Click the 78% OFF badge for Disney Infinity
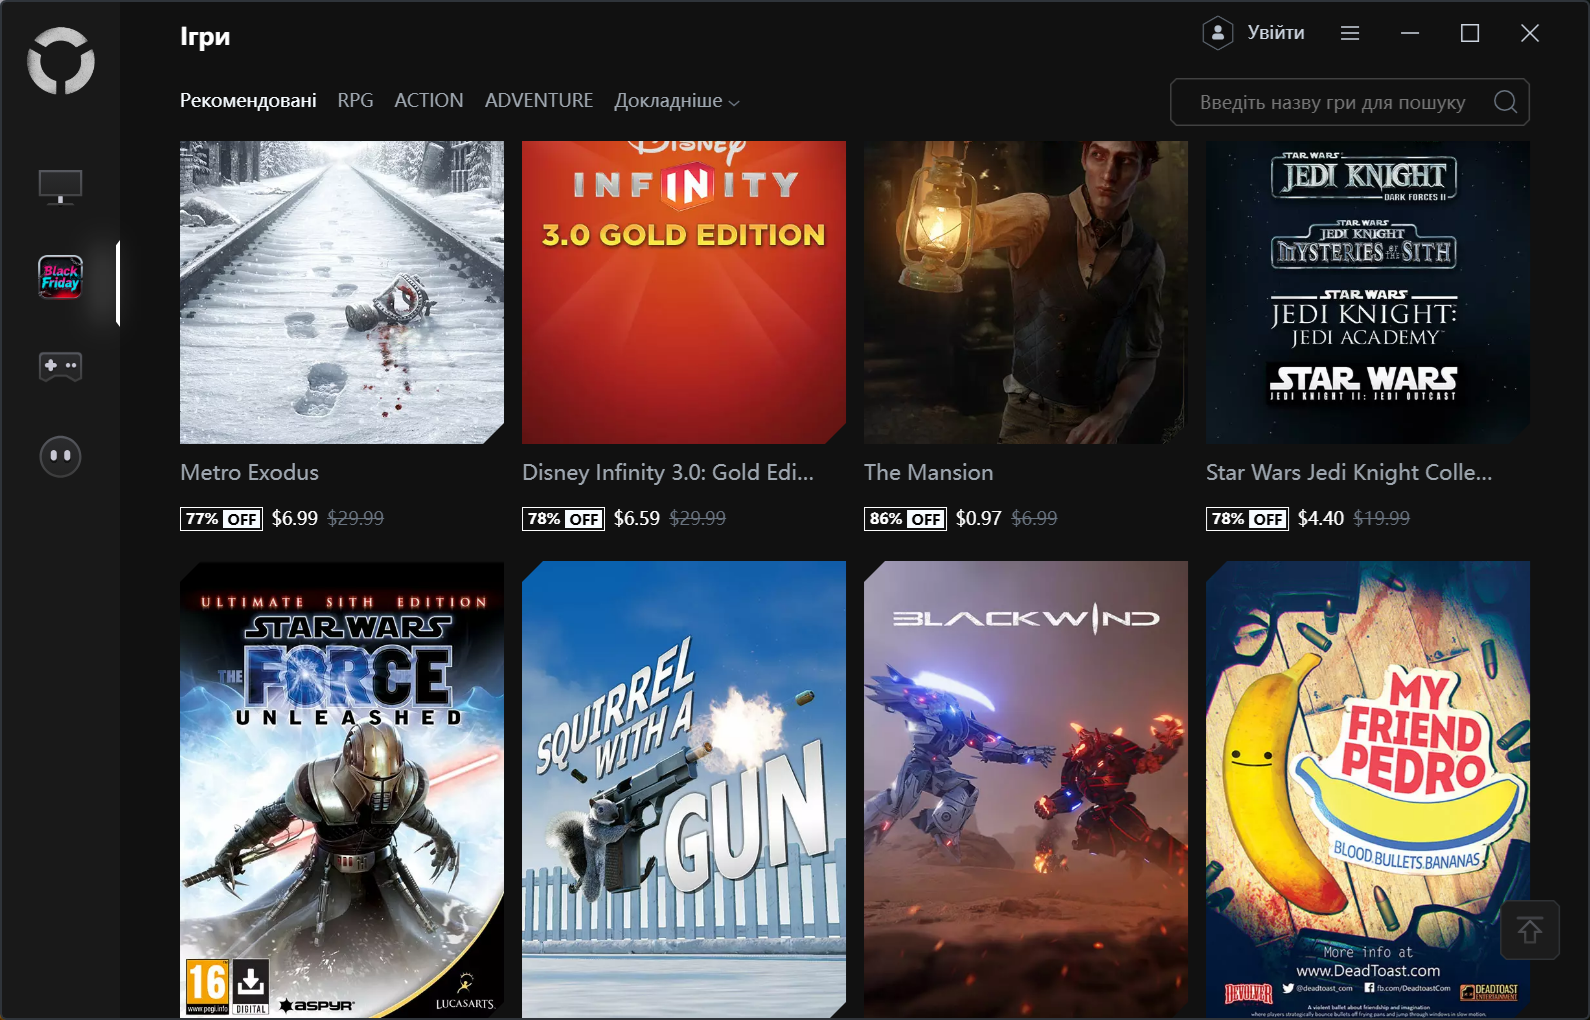 tap(563, 518)
